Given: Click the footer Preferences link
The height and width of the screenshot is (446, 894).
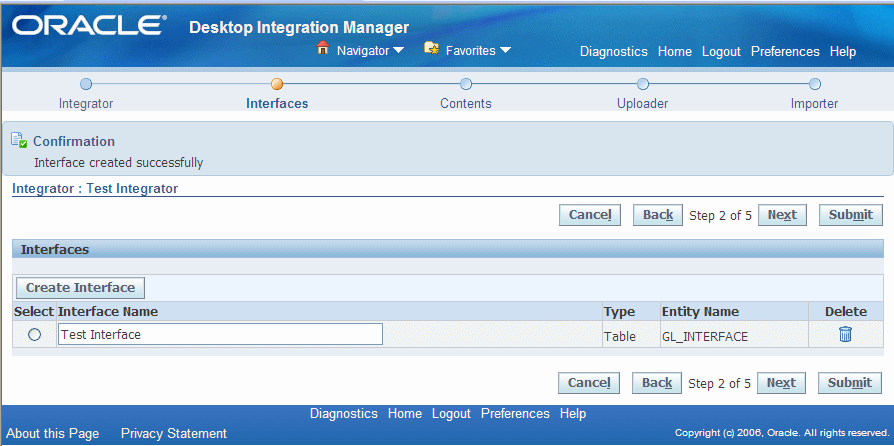Looking at the screenshot, I should click(515, 413).
